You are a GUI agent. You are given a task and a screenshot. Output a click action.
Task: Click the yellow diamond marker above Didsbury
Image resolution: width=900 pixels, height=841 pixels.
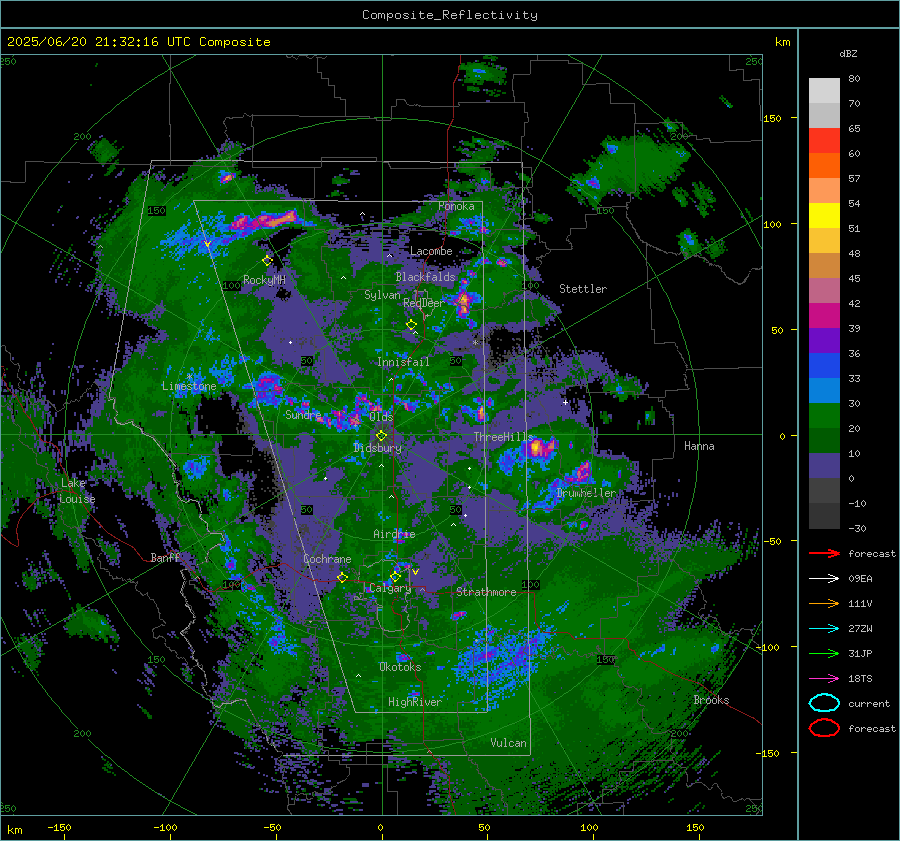pos(381,436)
